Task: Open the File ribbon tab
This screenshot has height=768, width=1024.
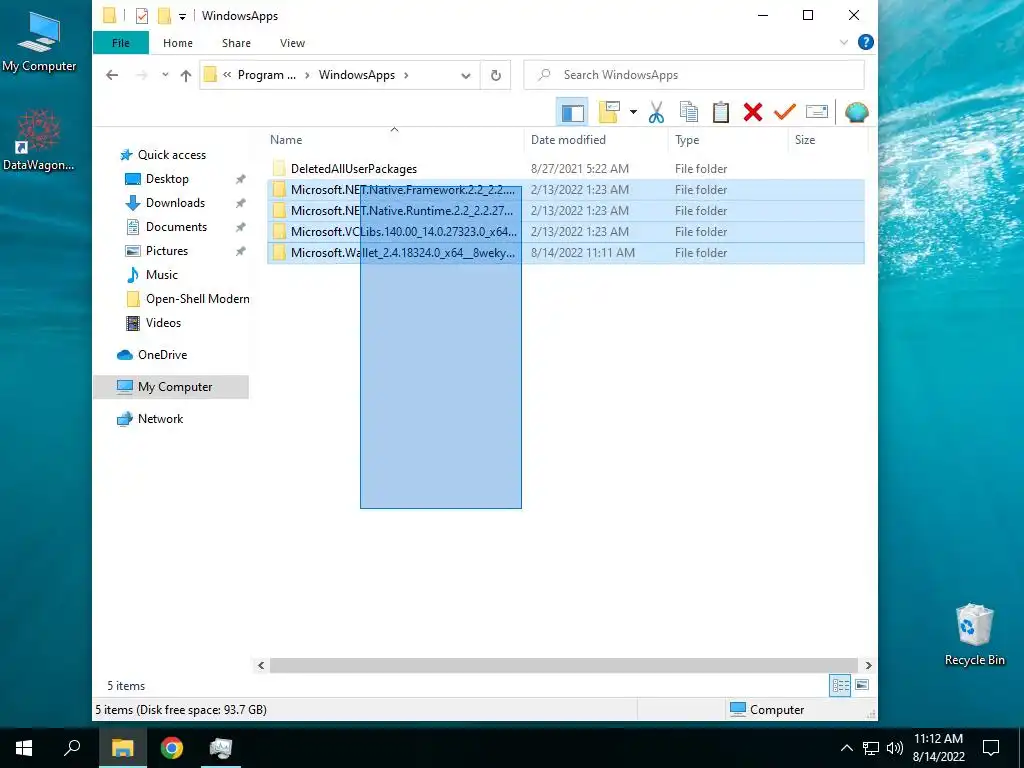Action: 121,43
